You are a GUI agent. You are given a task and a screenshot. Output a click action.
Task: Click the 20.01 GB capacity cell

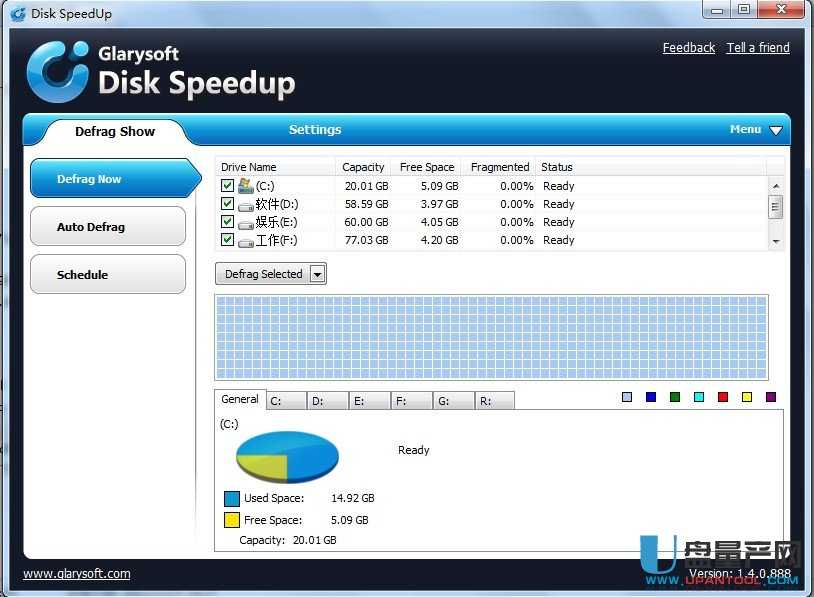(x=367, y=186)
